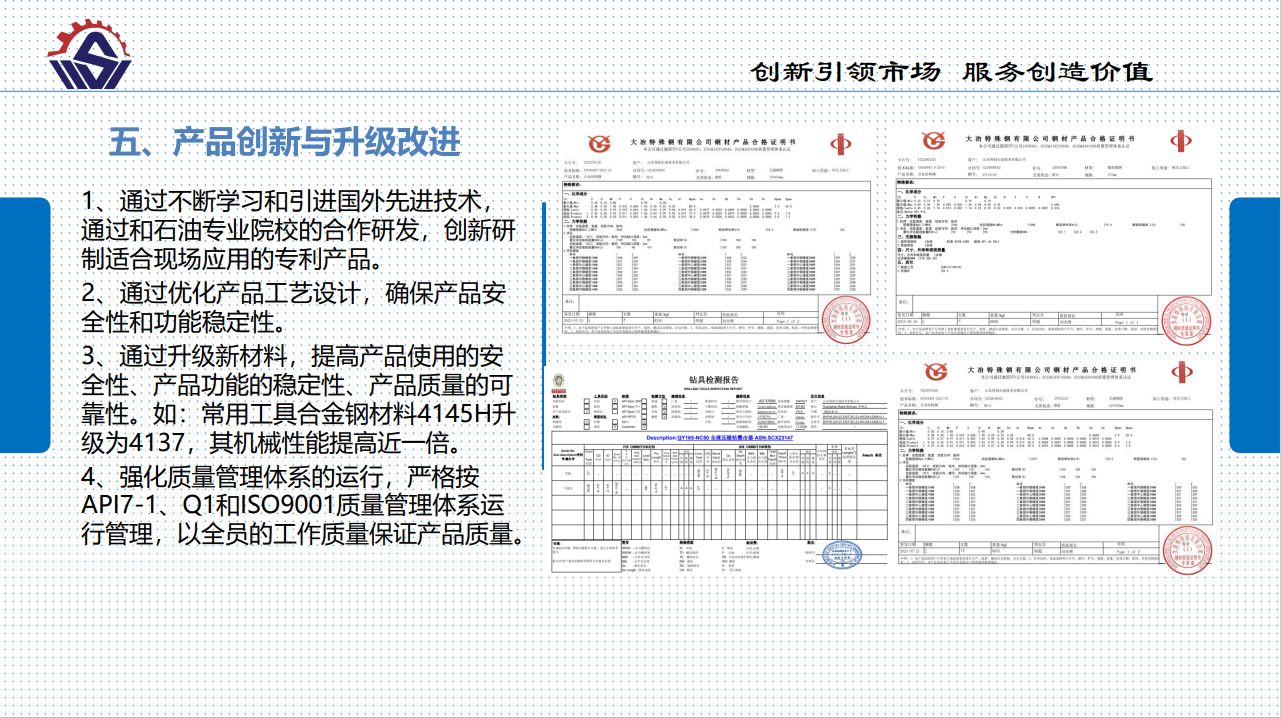Click the red stamp on the top-right certificate
This screenshot has height=718, width=1282.
coord(1182,317)
